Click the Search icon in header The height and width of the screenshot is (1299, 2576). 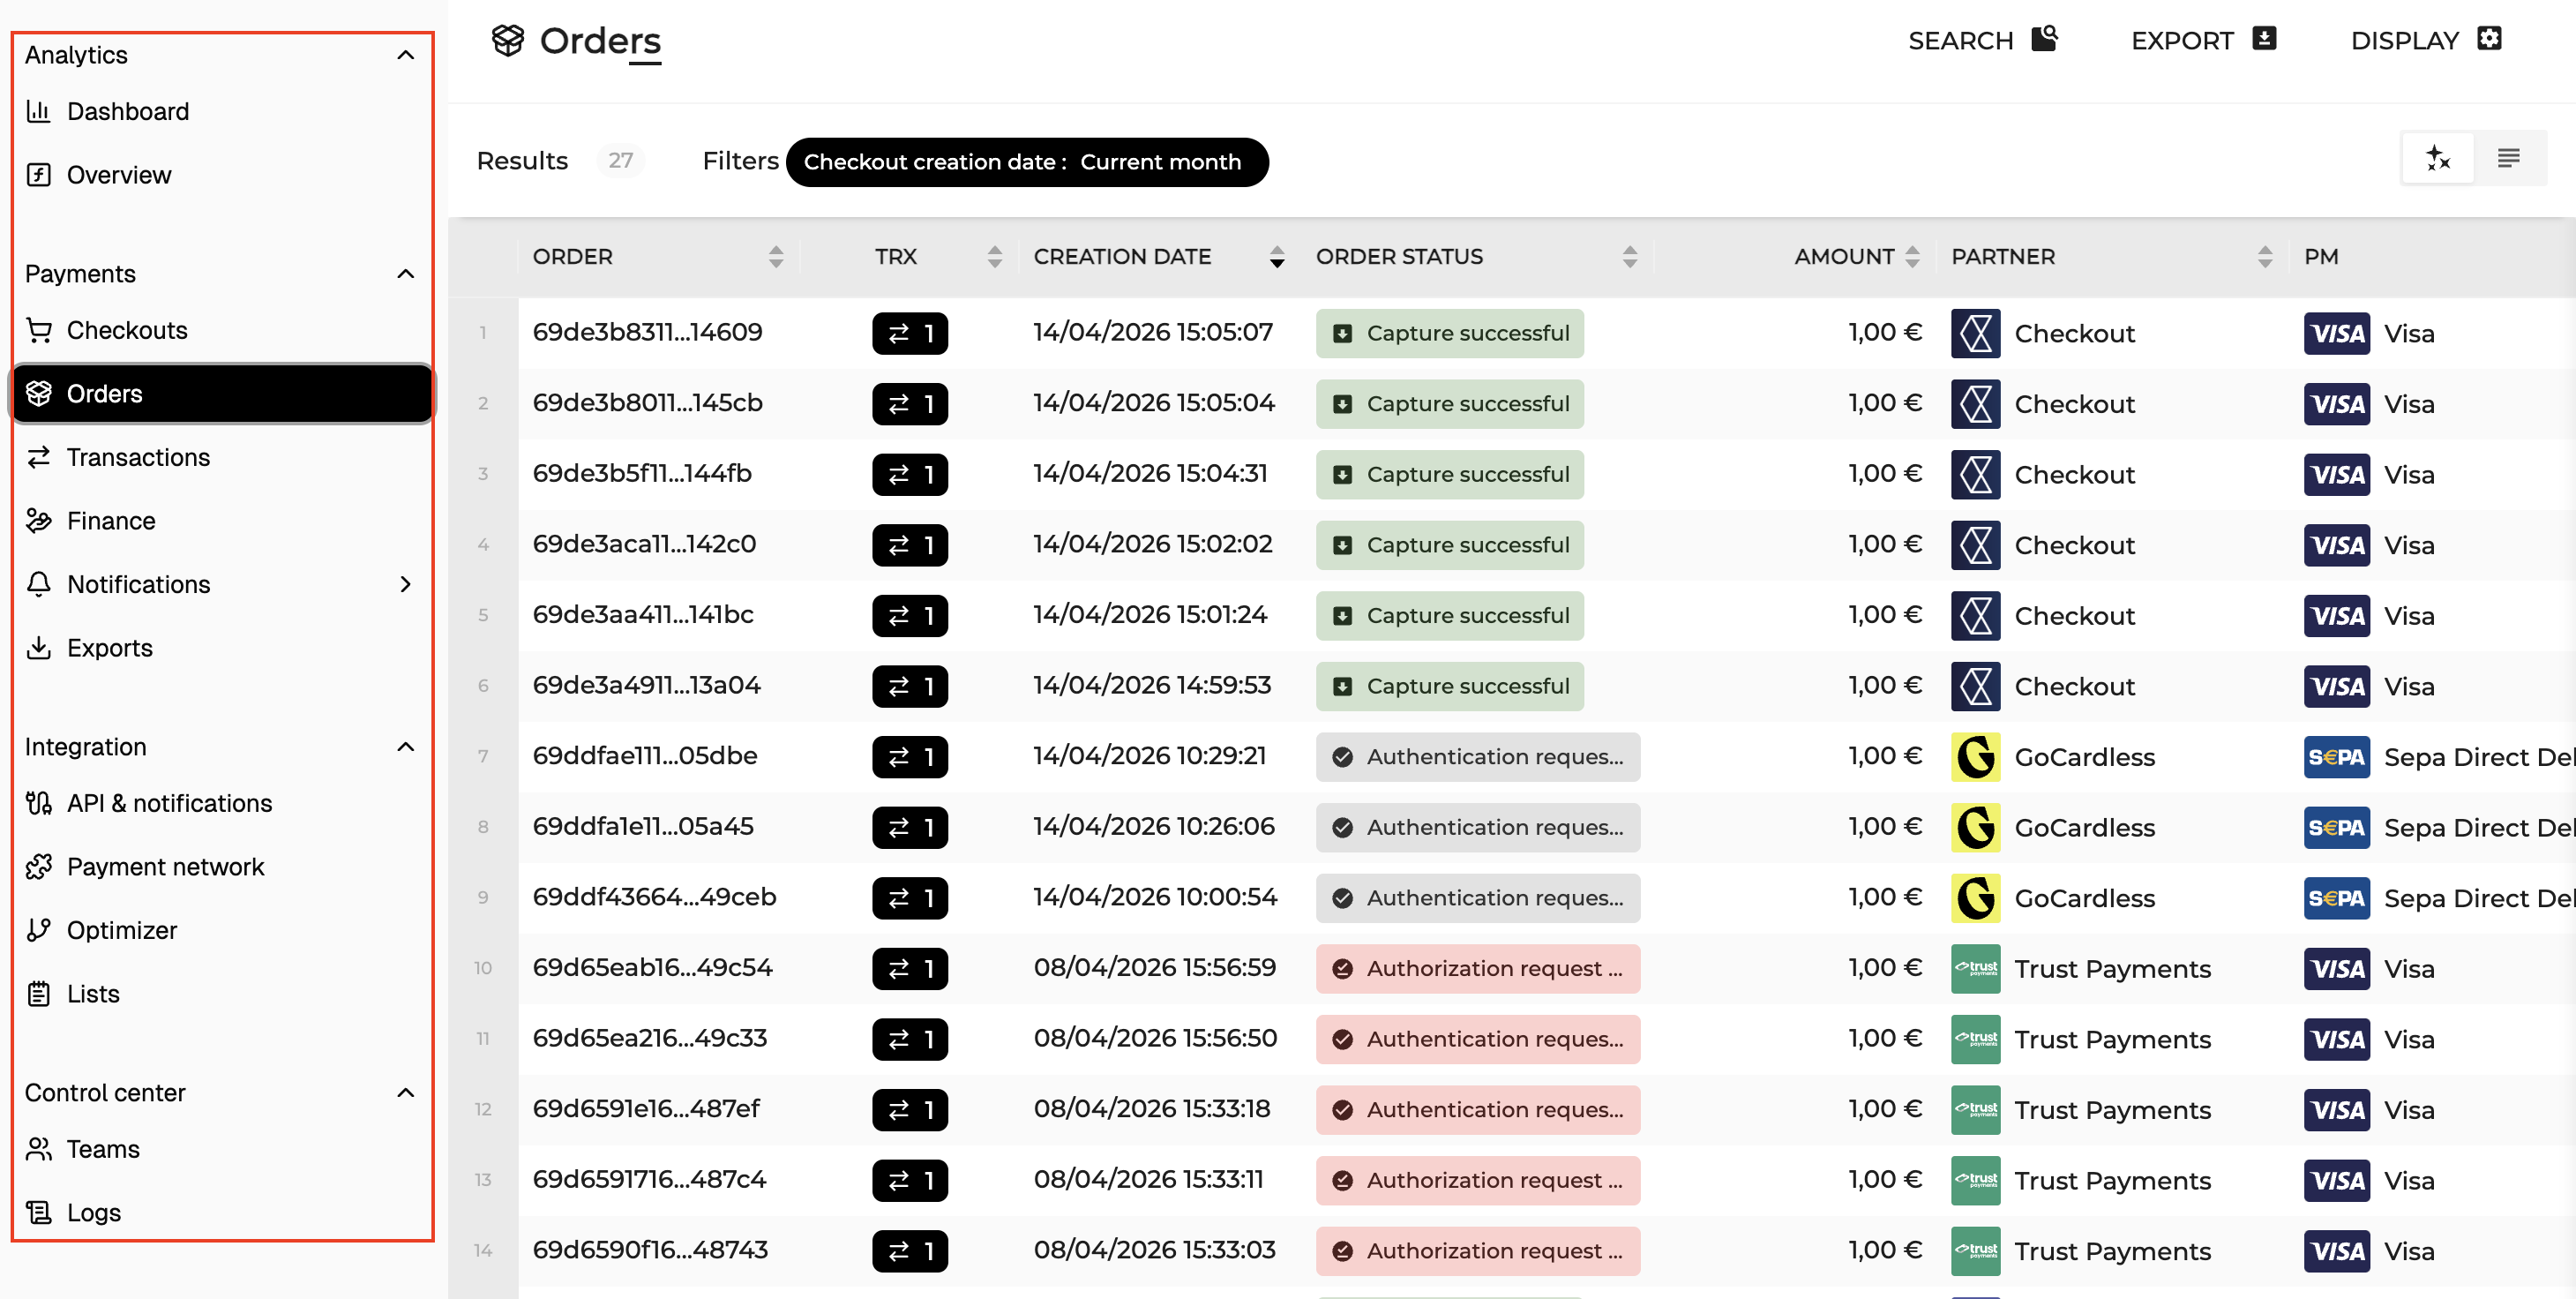click(x=2044, y=39)
